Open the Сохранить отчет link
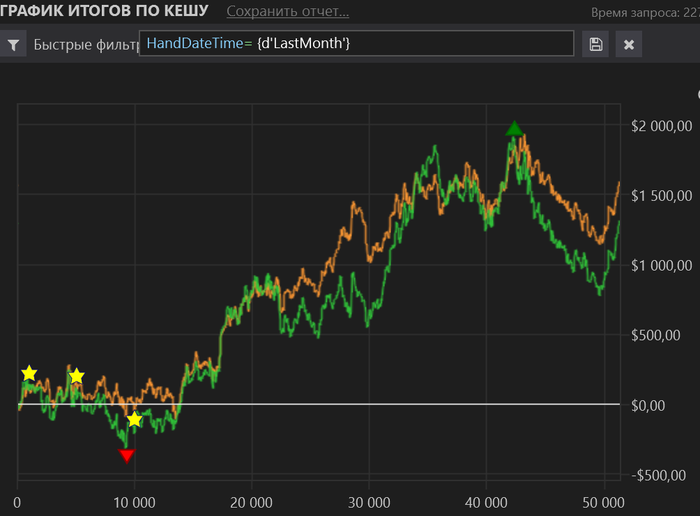This screenshot has height=516, width=700. tap(288, 11)
